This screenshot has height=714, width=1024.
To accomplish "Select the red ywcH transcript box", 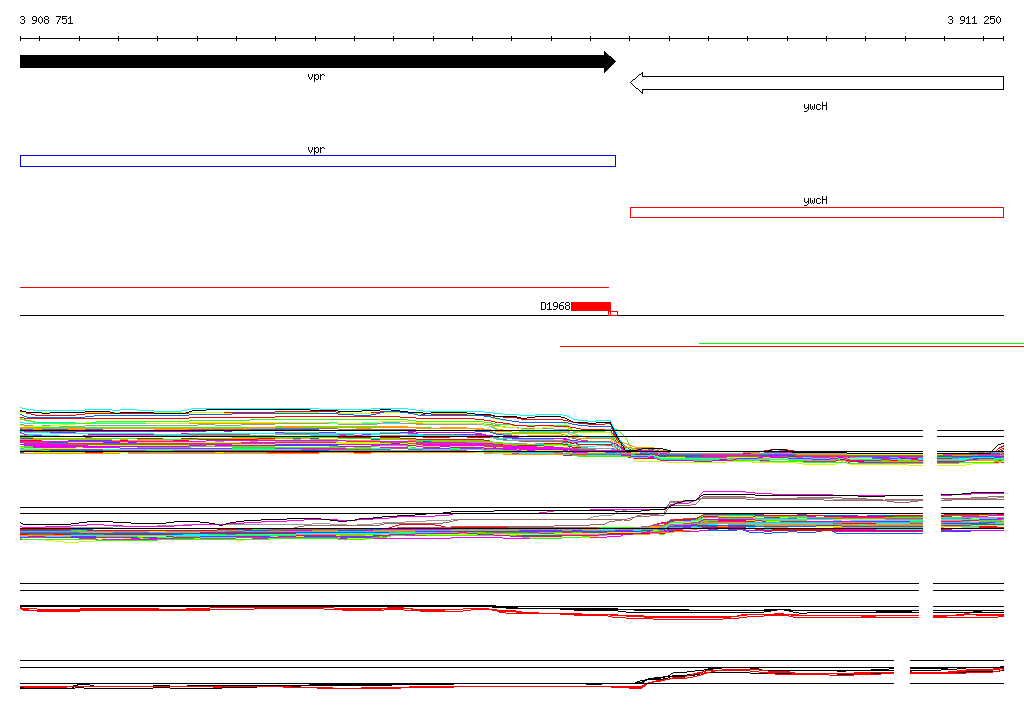I will point(816,212).
